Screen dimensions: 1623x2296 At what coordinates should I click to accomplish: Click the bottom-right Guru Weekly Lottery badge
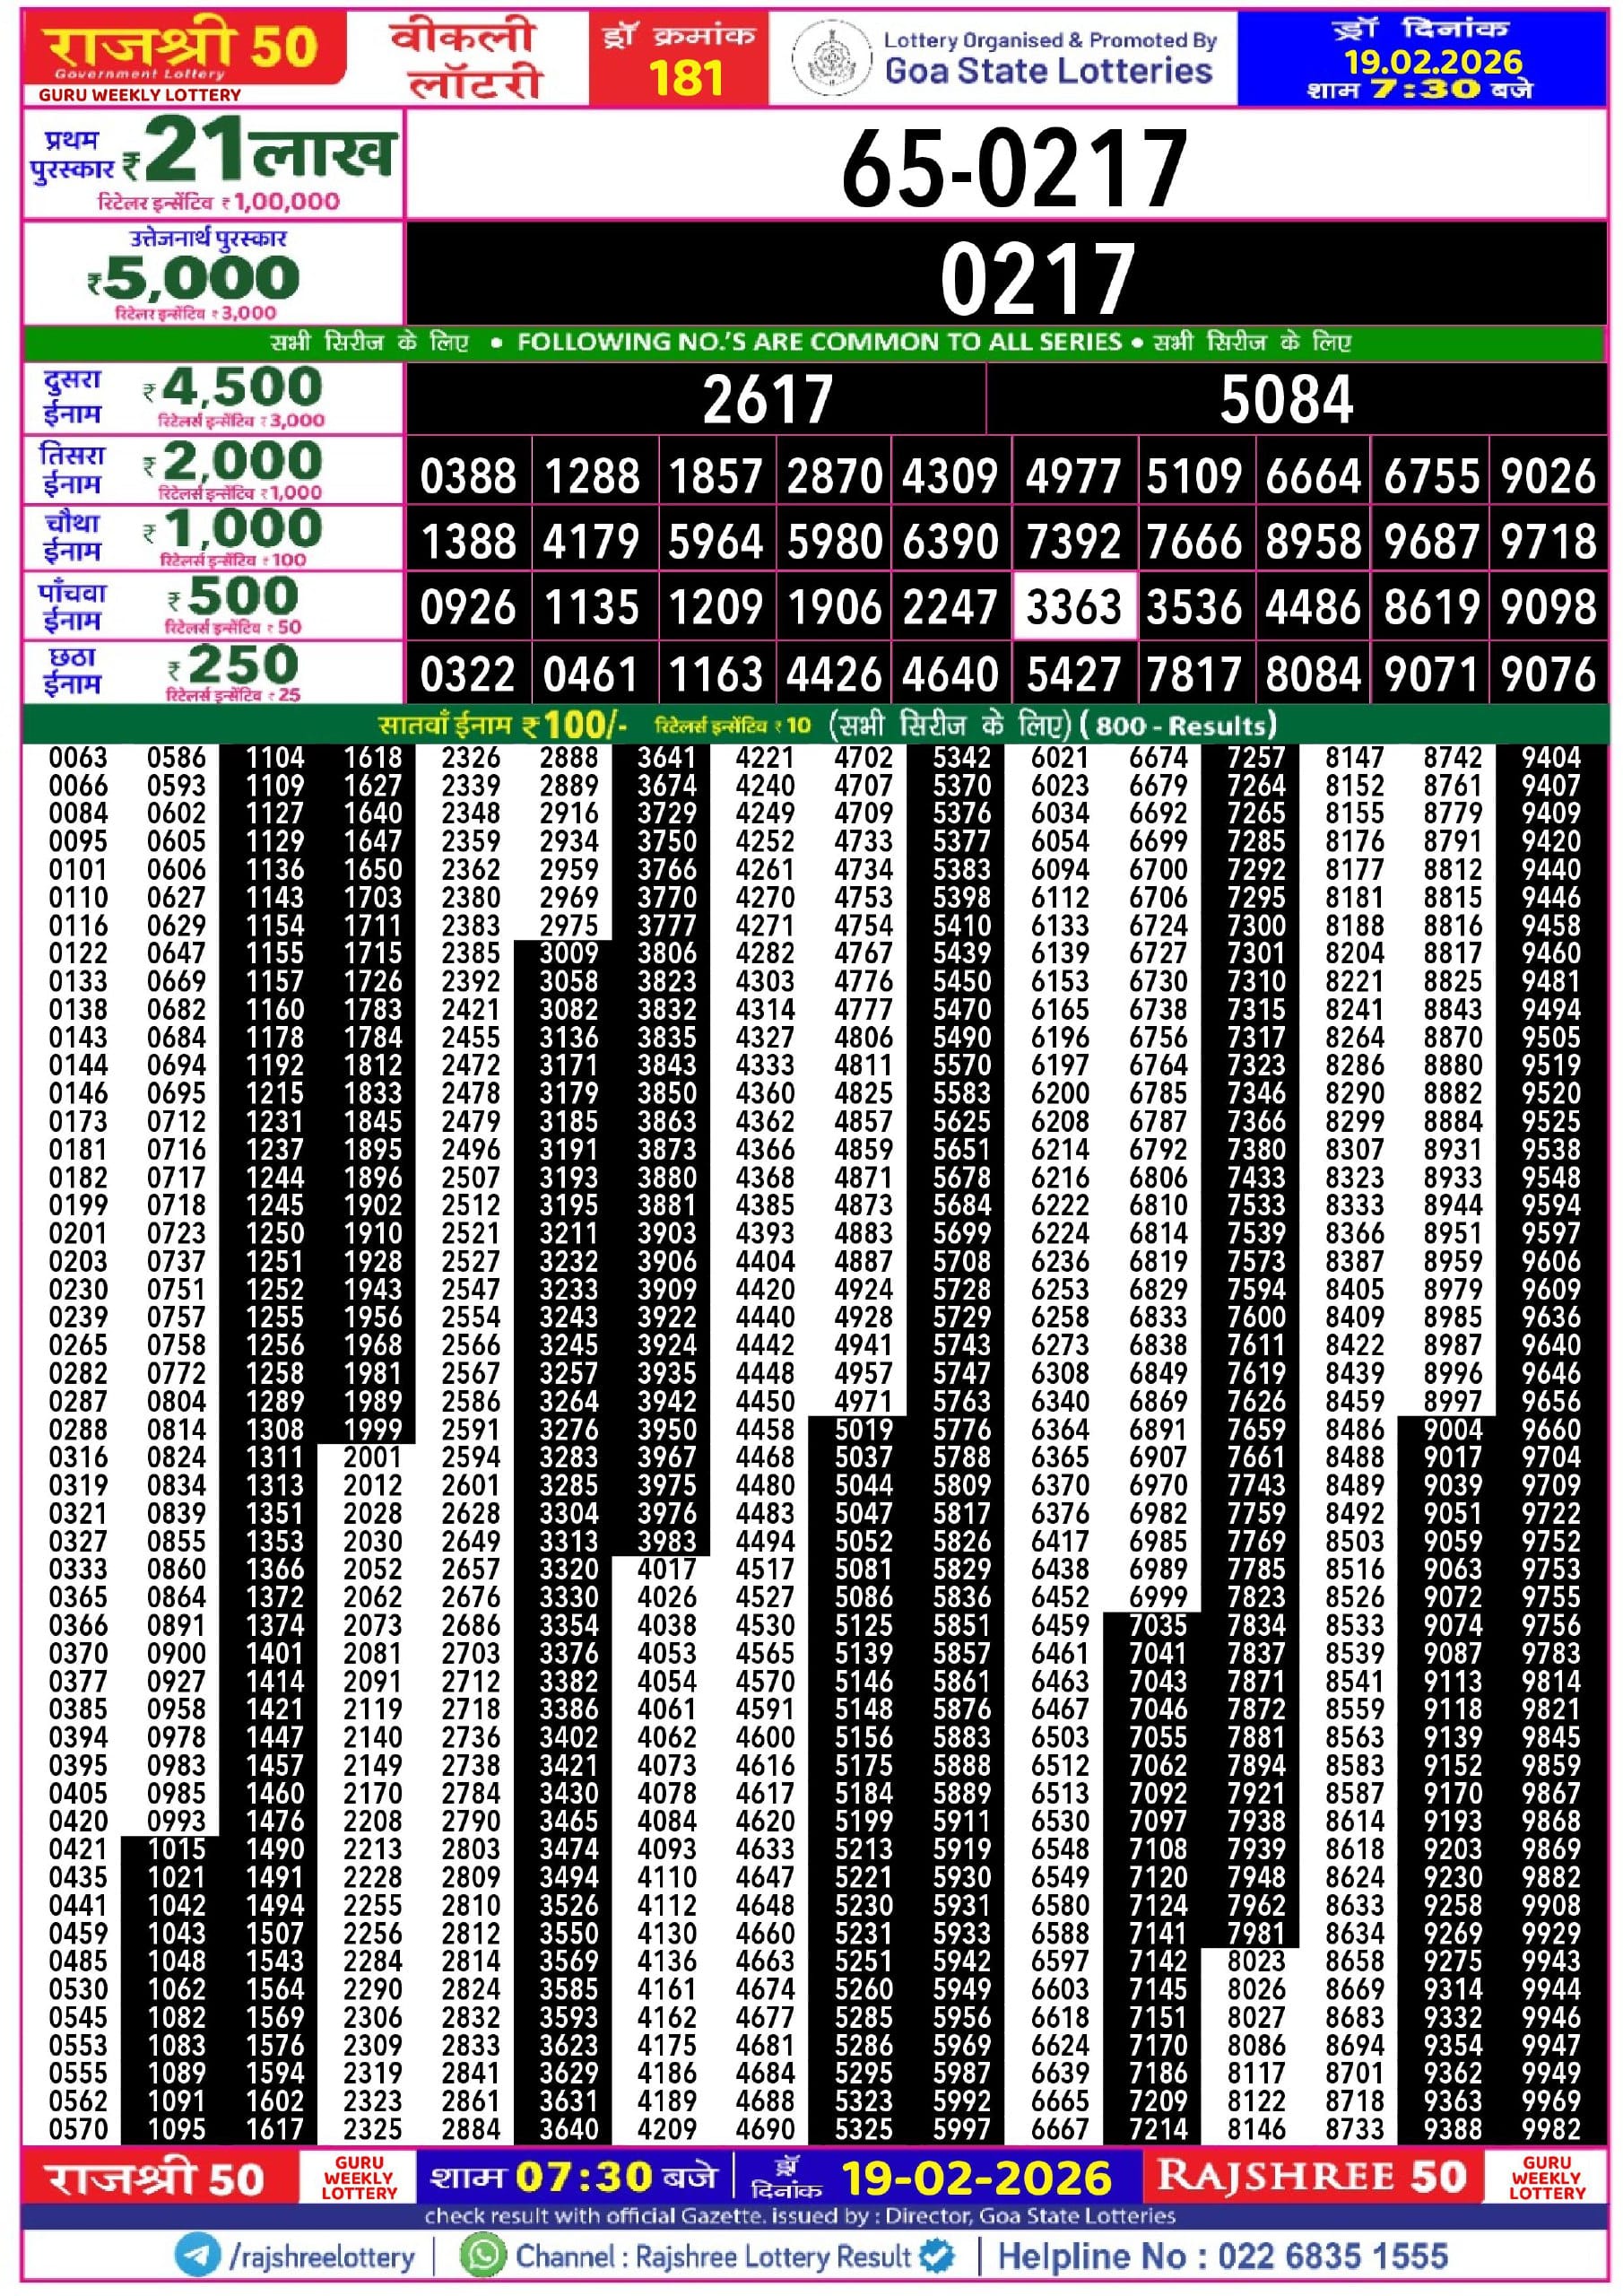[1546, 2177]
